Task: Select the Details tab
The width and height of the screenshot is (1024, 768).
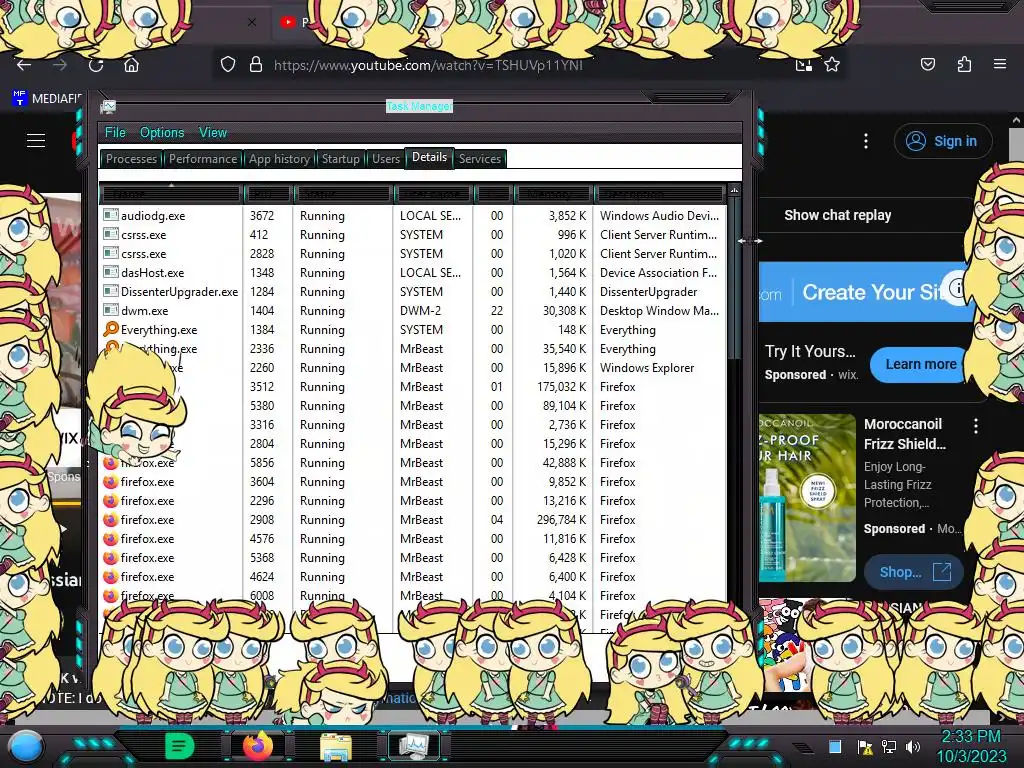Action: (x=429, y=157)
